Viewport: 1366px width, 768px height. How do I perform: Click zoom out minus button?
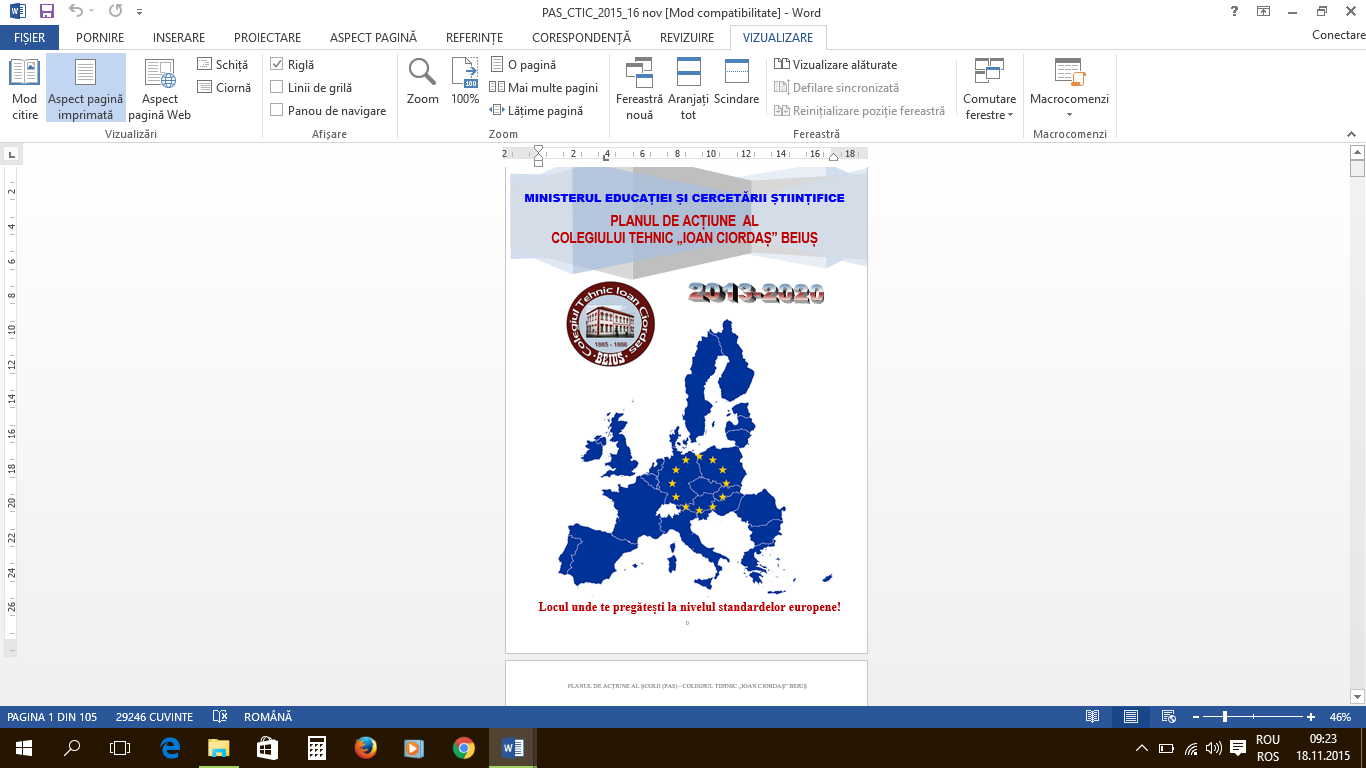pos(1195,717)
